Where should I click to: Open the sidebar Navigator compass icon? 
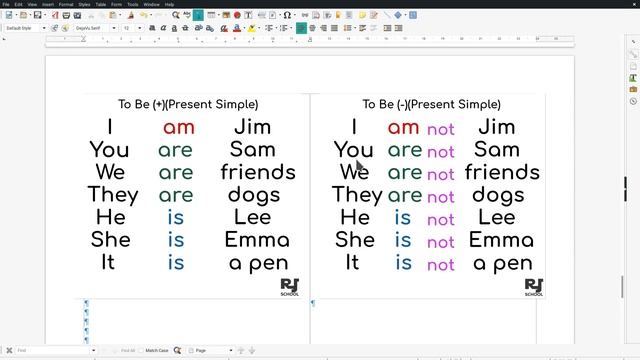pyautogui.click(x=633, y=101)
